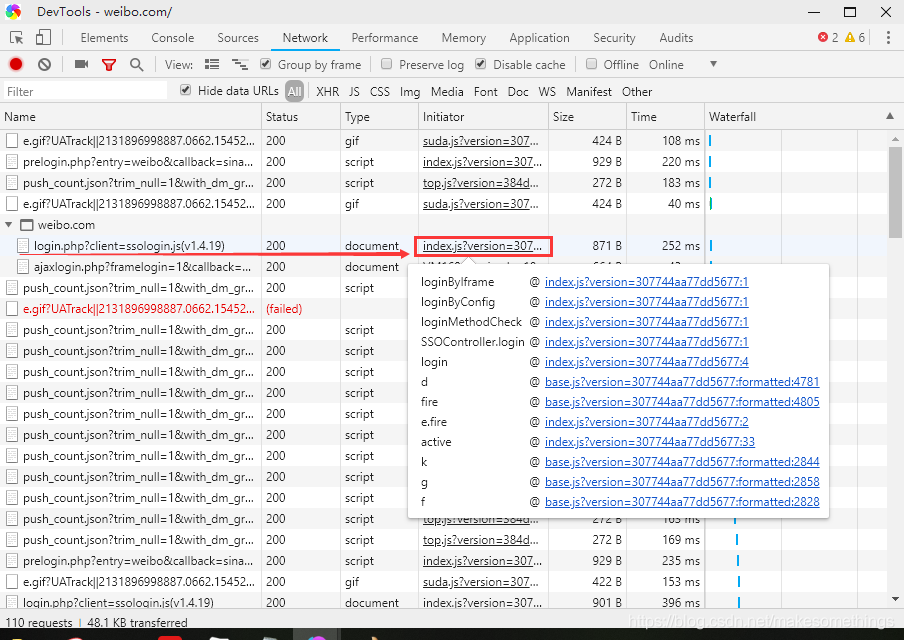Open the Application tab
Screen dimensions: 904x640
[539, 38]
